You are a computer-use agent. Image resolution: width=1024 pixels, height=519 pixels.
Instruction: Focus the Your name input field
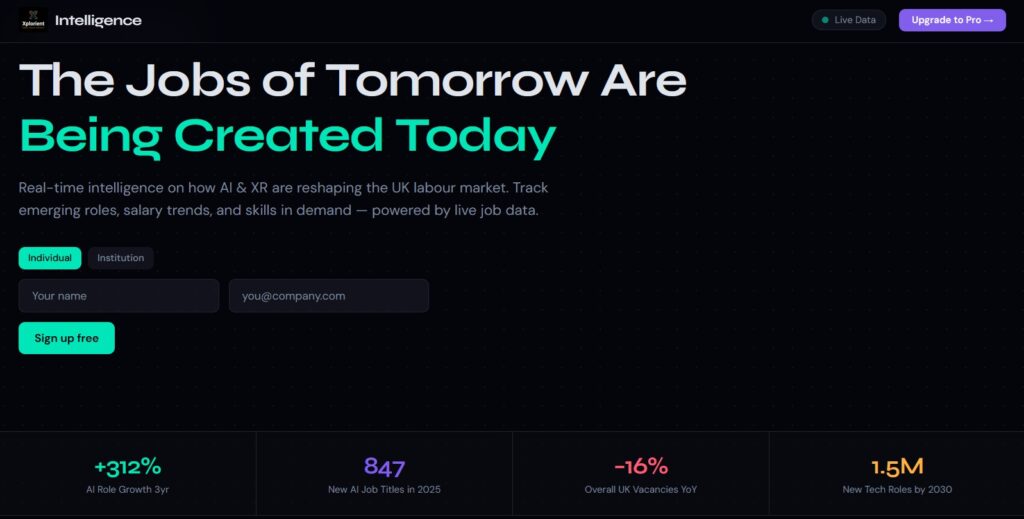118,296
